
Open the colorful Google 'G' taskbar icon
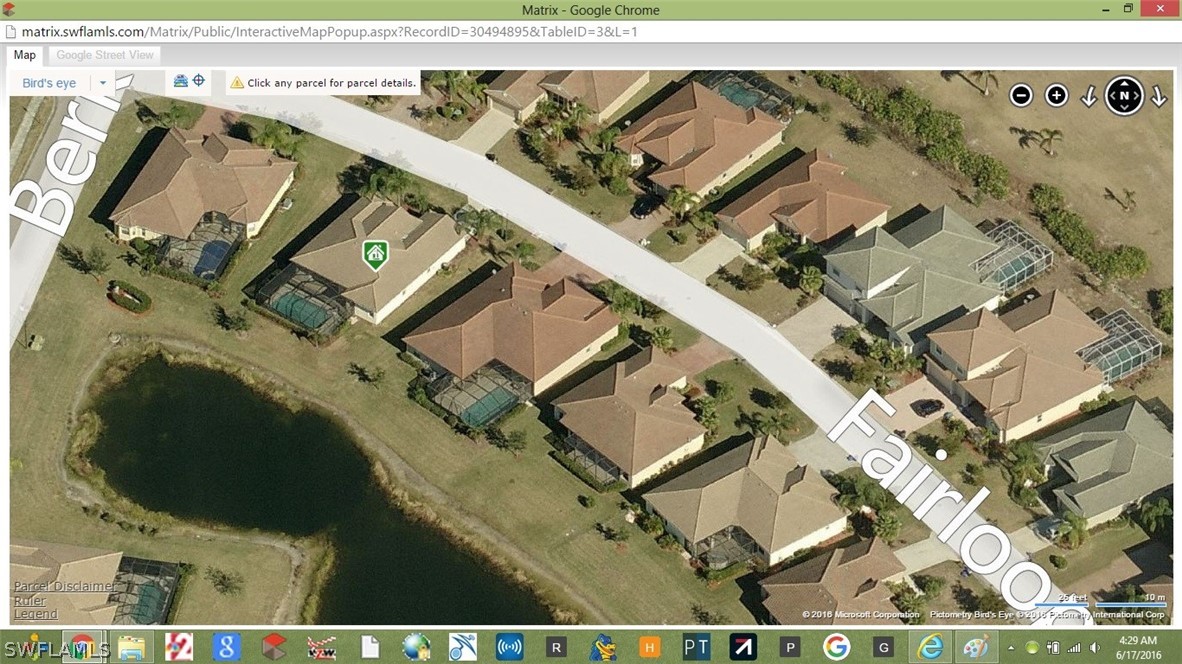coord(837,647)
